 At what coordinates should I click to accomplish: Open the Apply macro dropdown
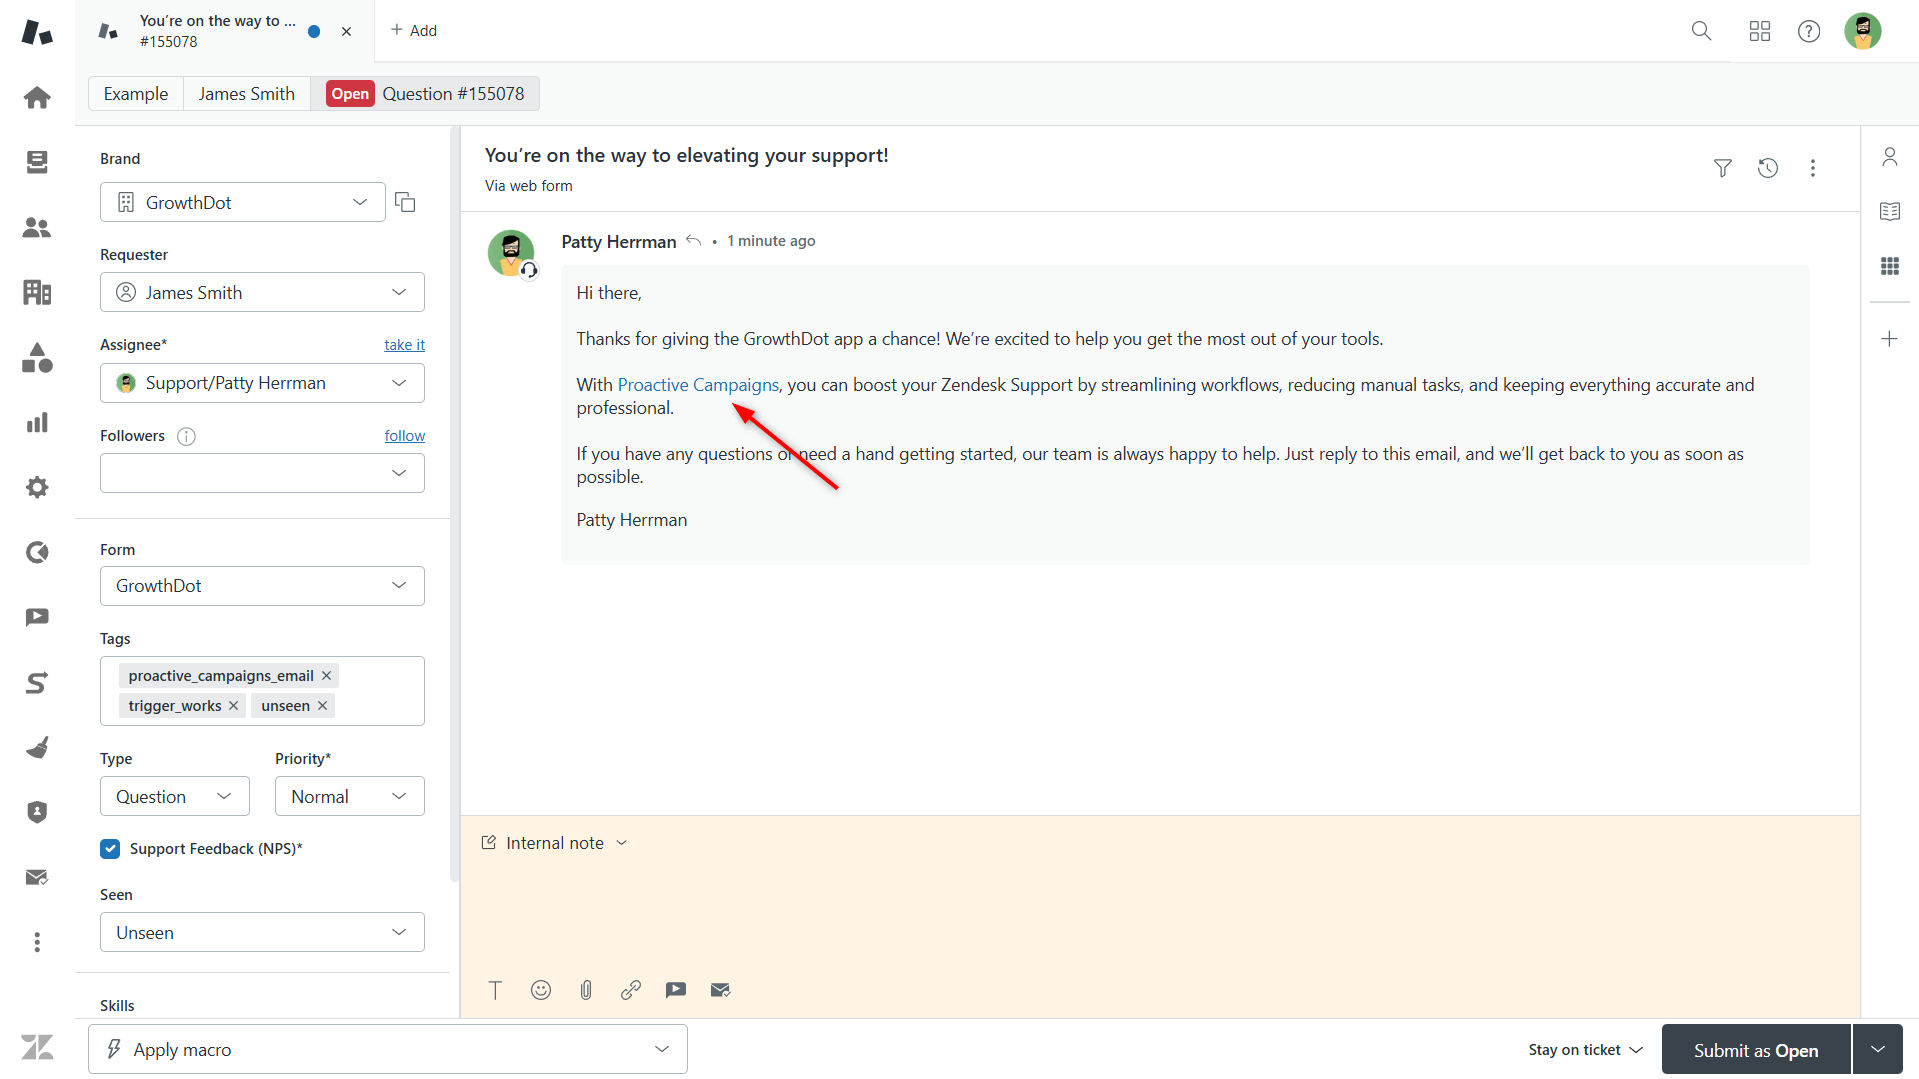[x=387, y=1049]
